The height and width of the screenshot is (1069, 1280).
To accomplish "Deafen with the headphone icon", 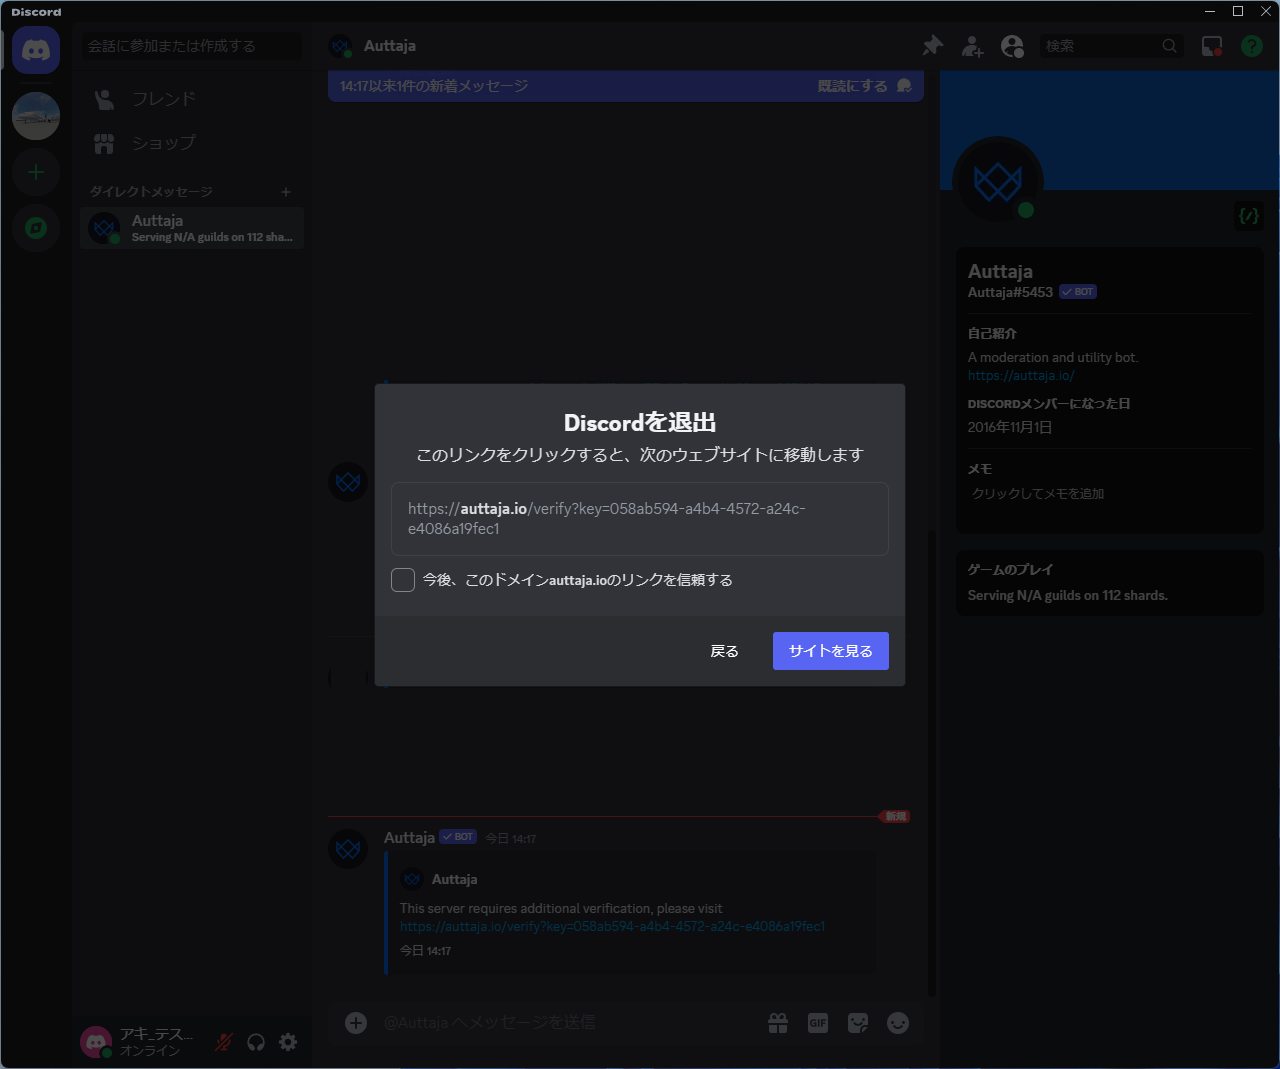I will (255, 1041).
